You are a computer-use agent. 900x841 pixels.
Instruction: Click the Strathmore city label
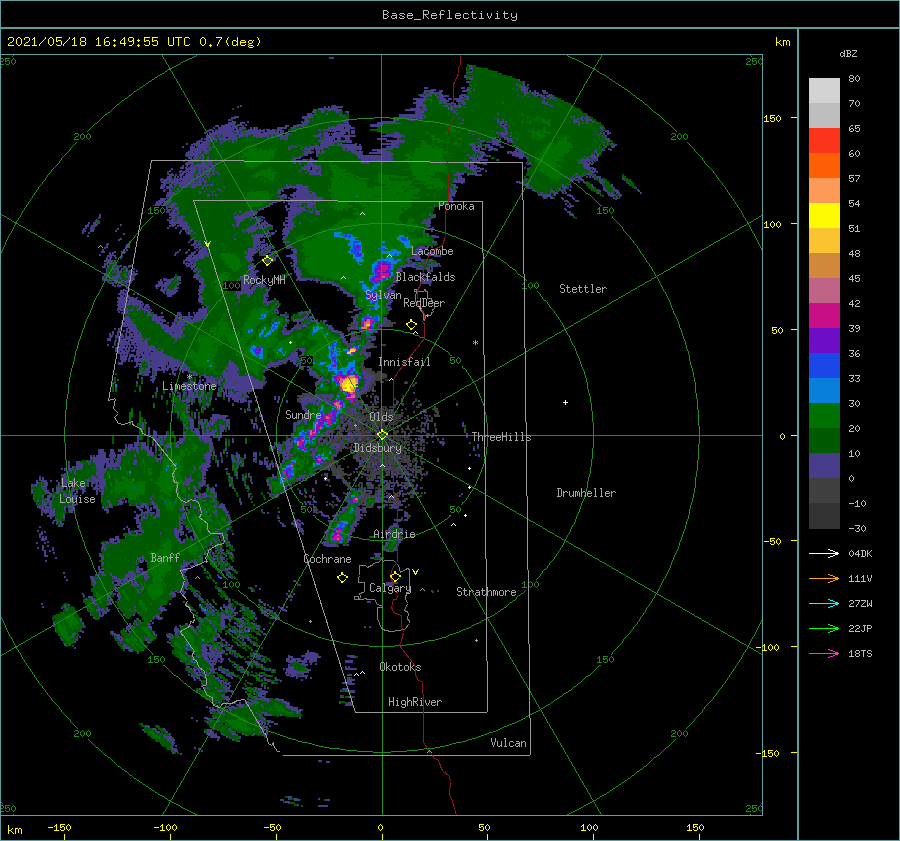[x=486, y=592]
